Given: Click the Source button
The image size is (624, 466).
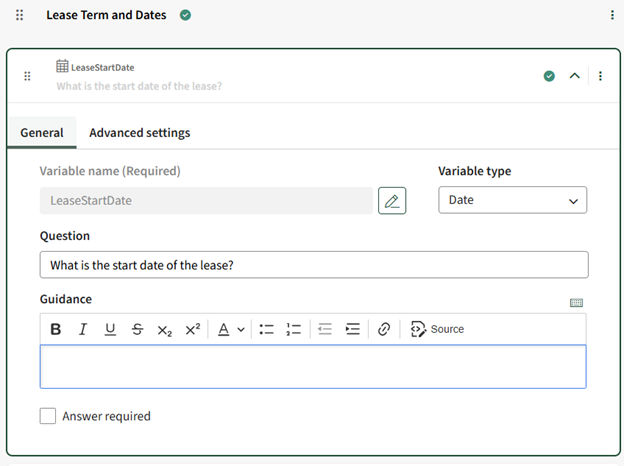Looking at the screenshot, I should (x=438, y=329).
